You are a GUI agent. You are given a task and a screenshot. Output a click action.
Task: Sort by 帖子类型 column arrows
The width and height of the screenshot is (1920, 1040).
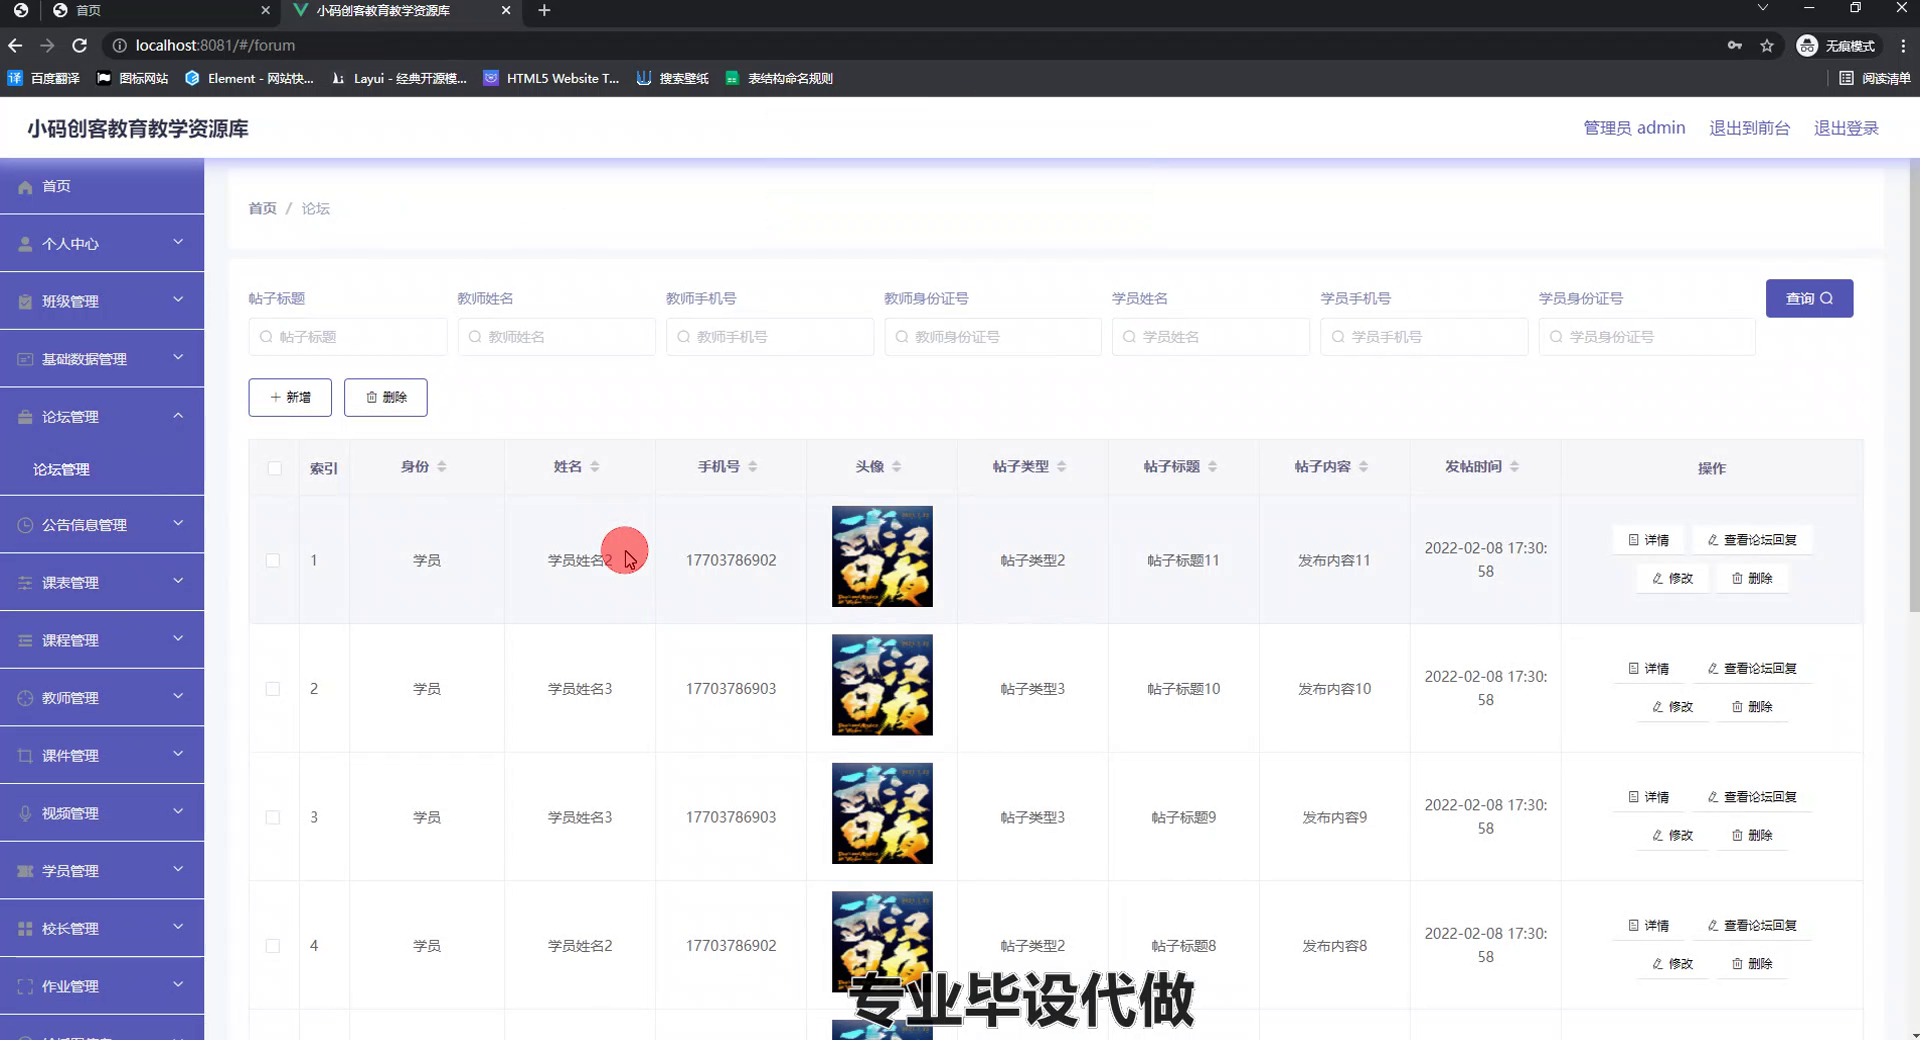pyautogui.click(x=1062, y=467)
